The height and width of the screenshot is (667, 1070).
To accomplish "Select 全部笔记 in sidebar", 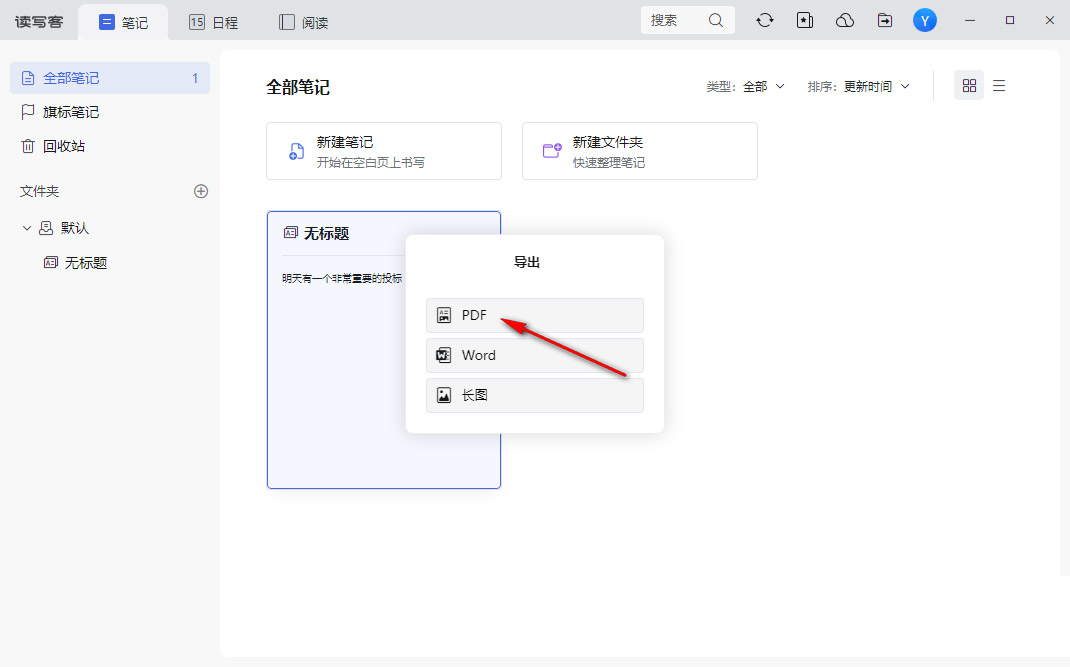I will 110,78.
